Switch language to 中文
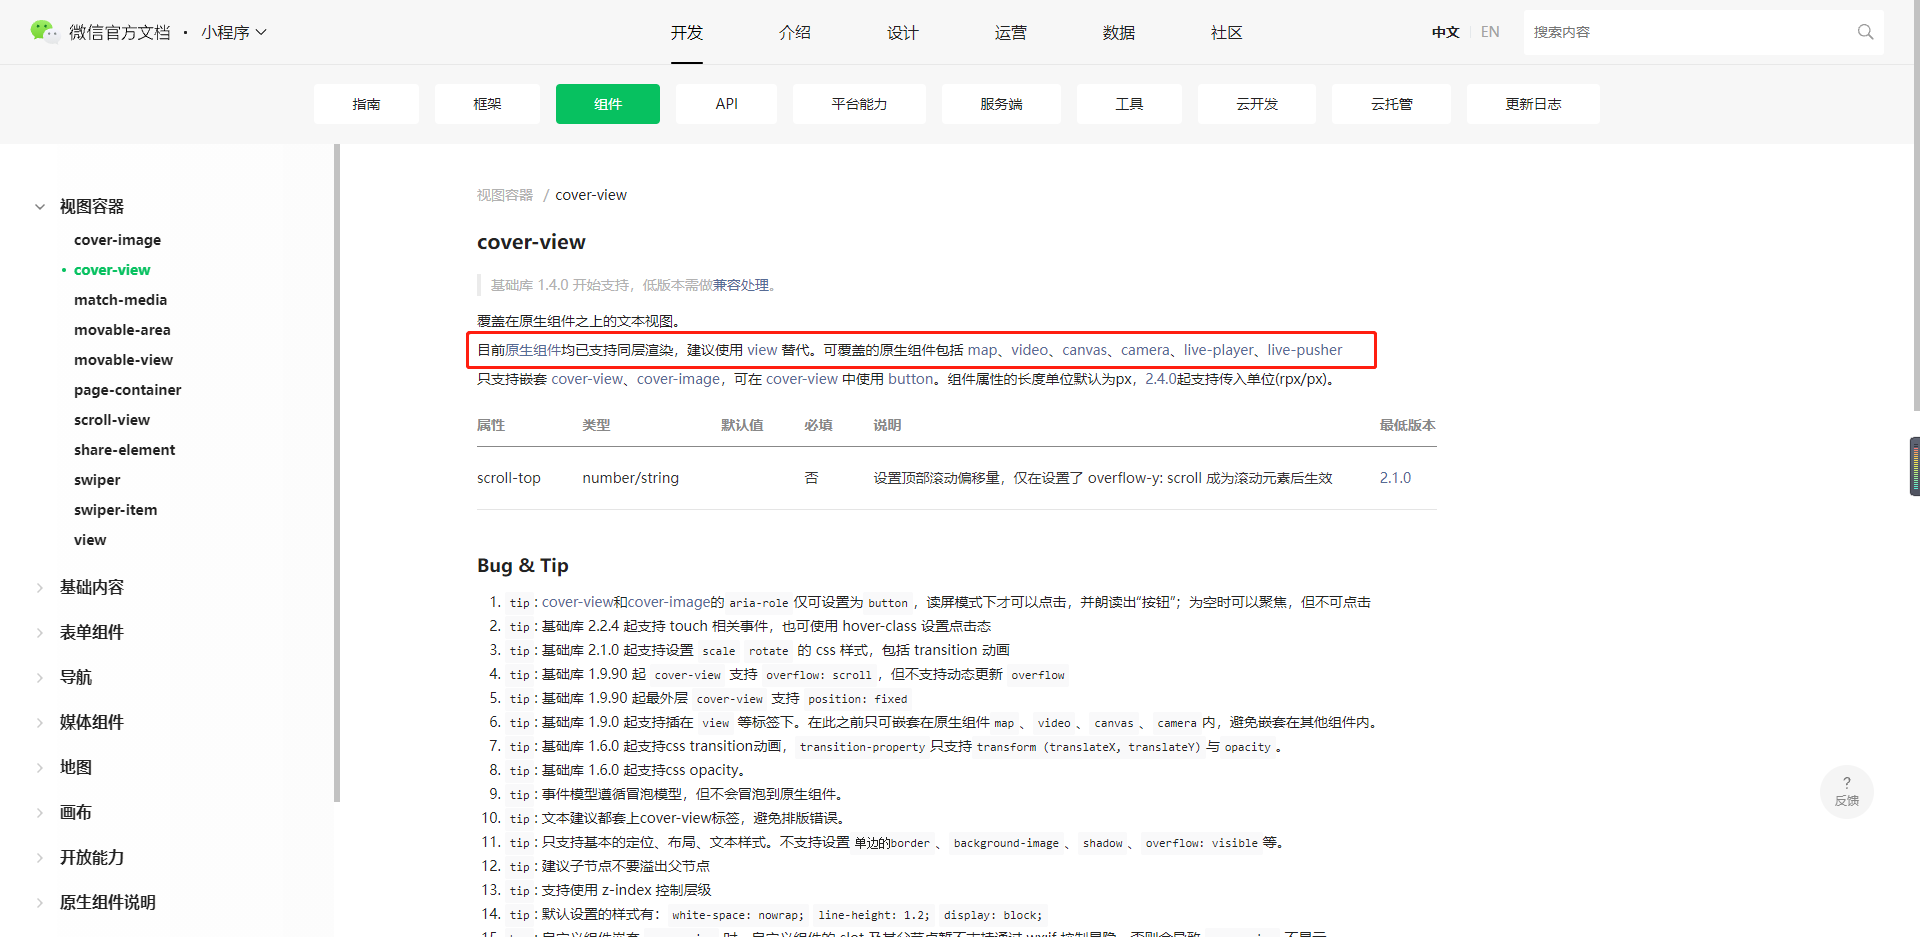Viewport: 1920px width, 937px height. click(x=1445, y=32)
